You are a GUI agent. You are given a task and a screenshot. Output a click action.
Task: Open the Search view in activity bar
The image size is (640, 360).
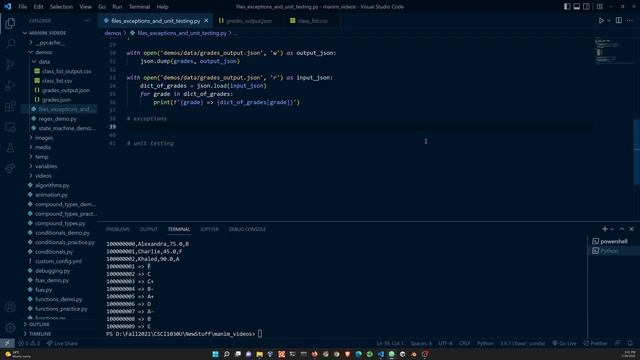point(10,43)
